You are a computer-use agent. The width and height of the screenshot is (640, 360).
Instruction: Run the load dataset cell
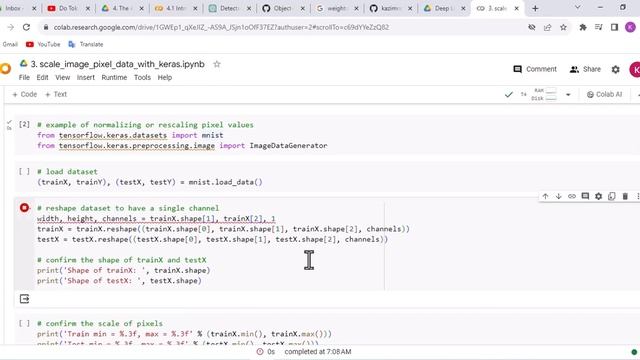24,171
